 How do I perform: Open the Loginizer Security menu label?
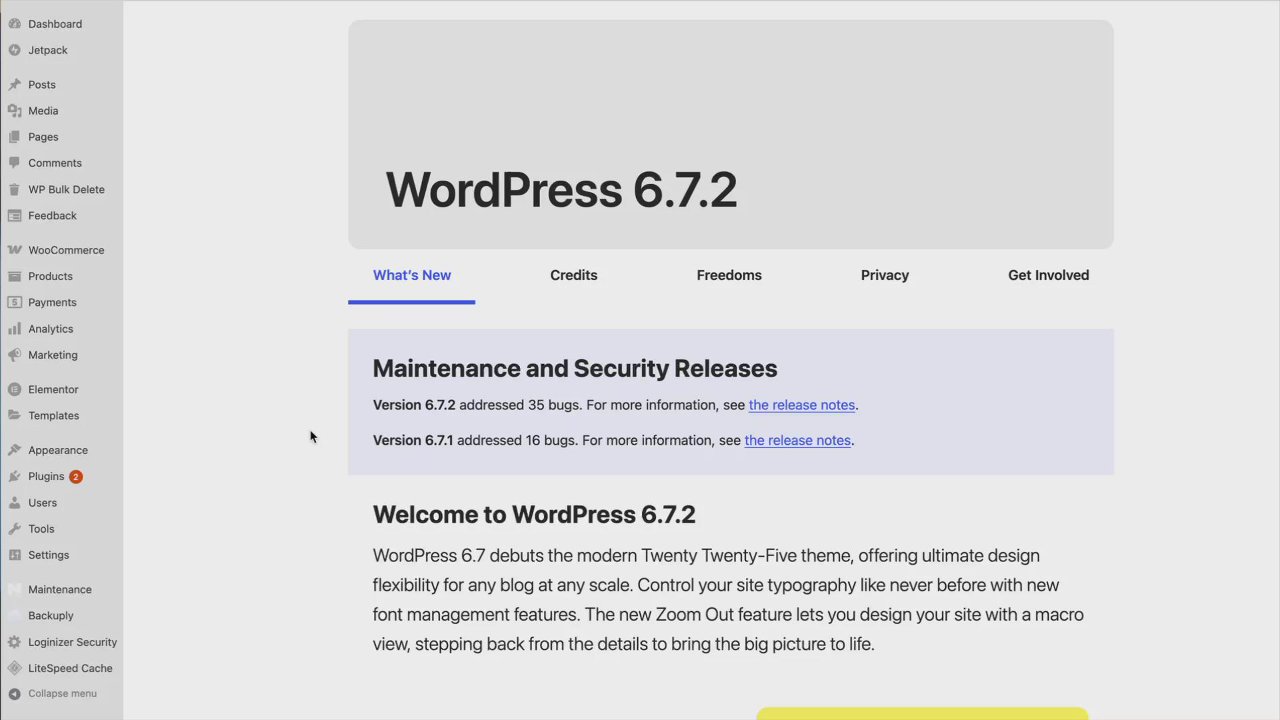tap(73, 642)
